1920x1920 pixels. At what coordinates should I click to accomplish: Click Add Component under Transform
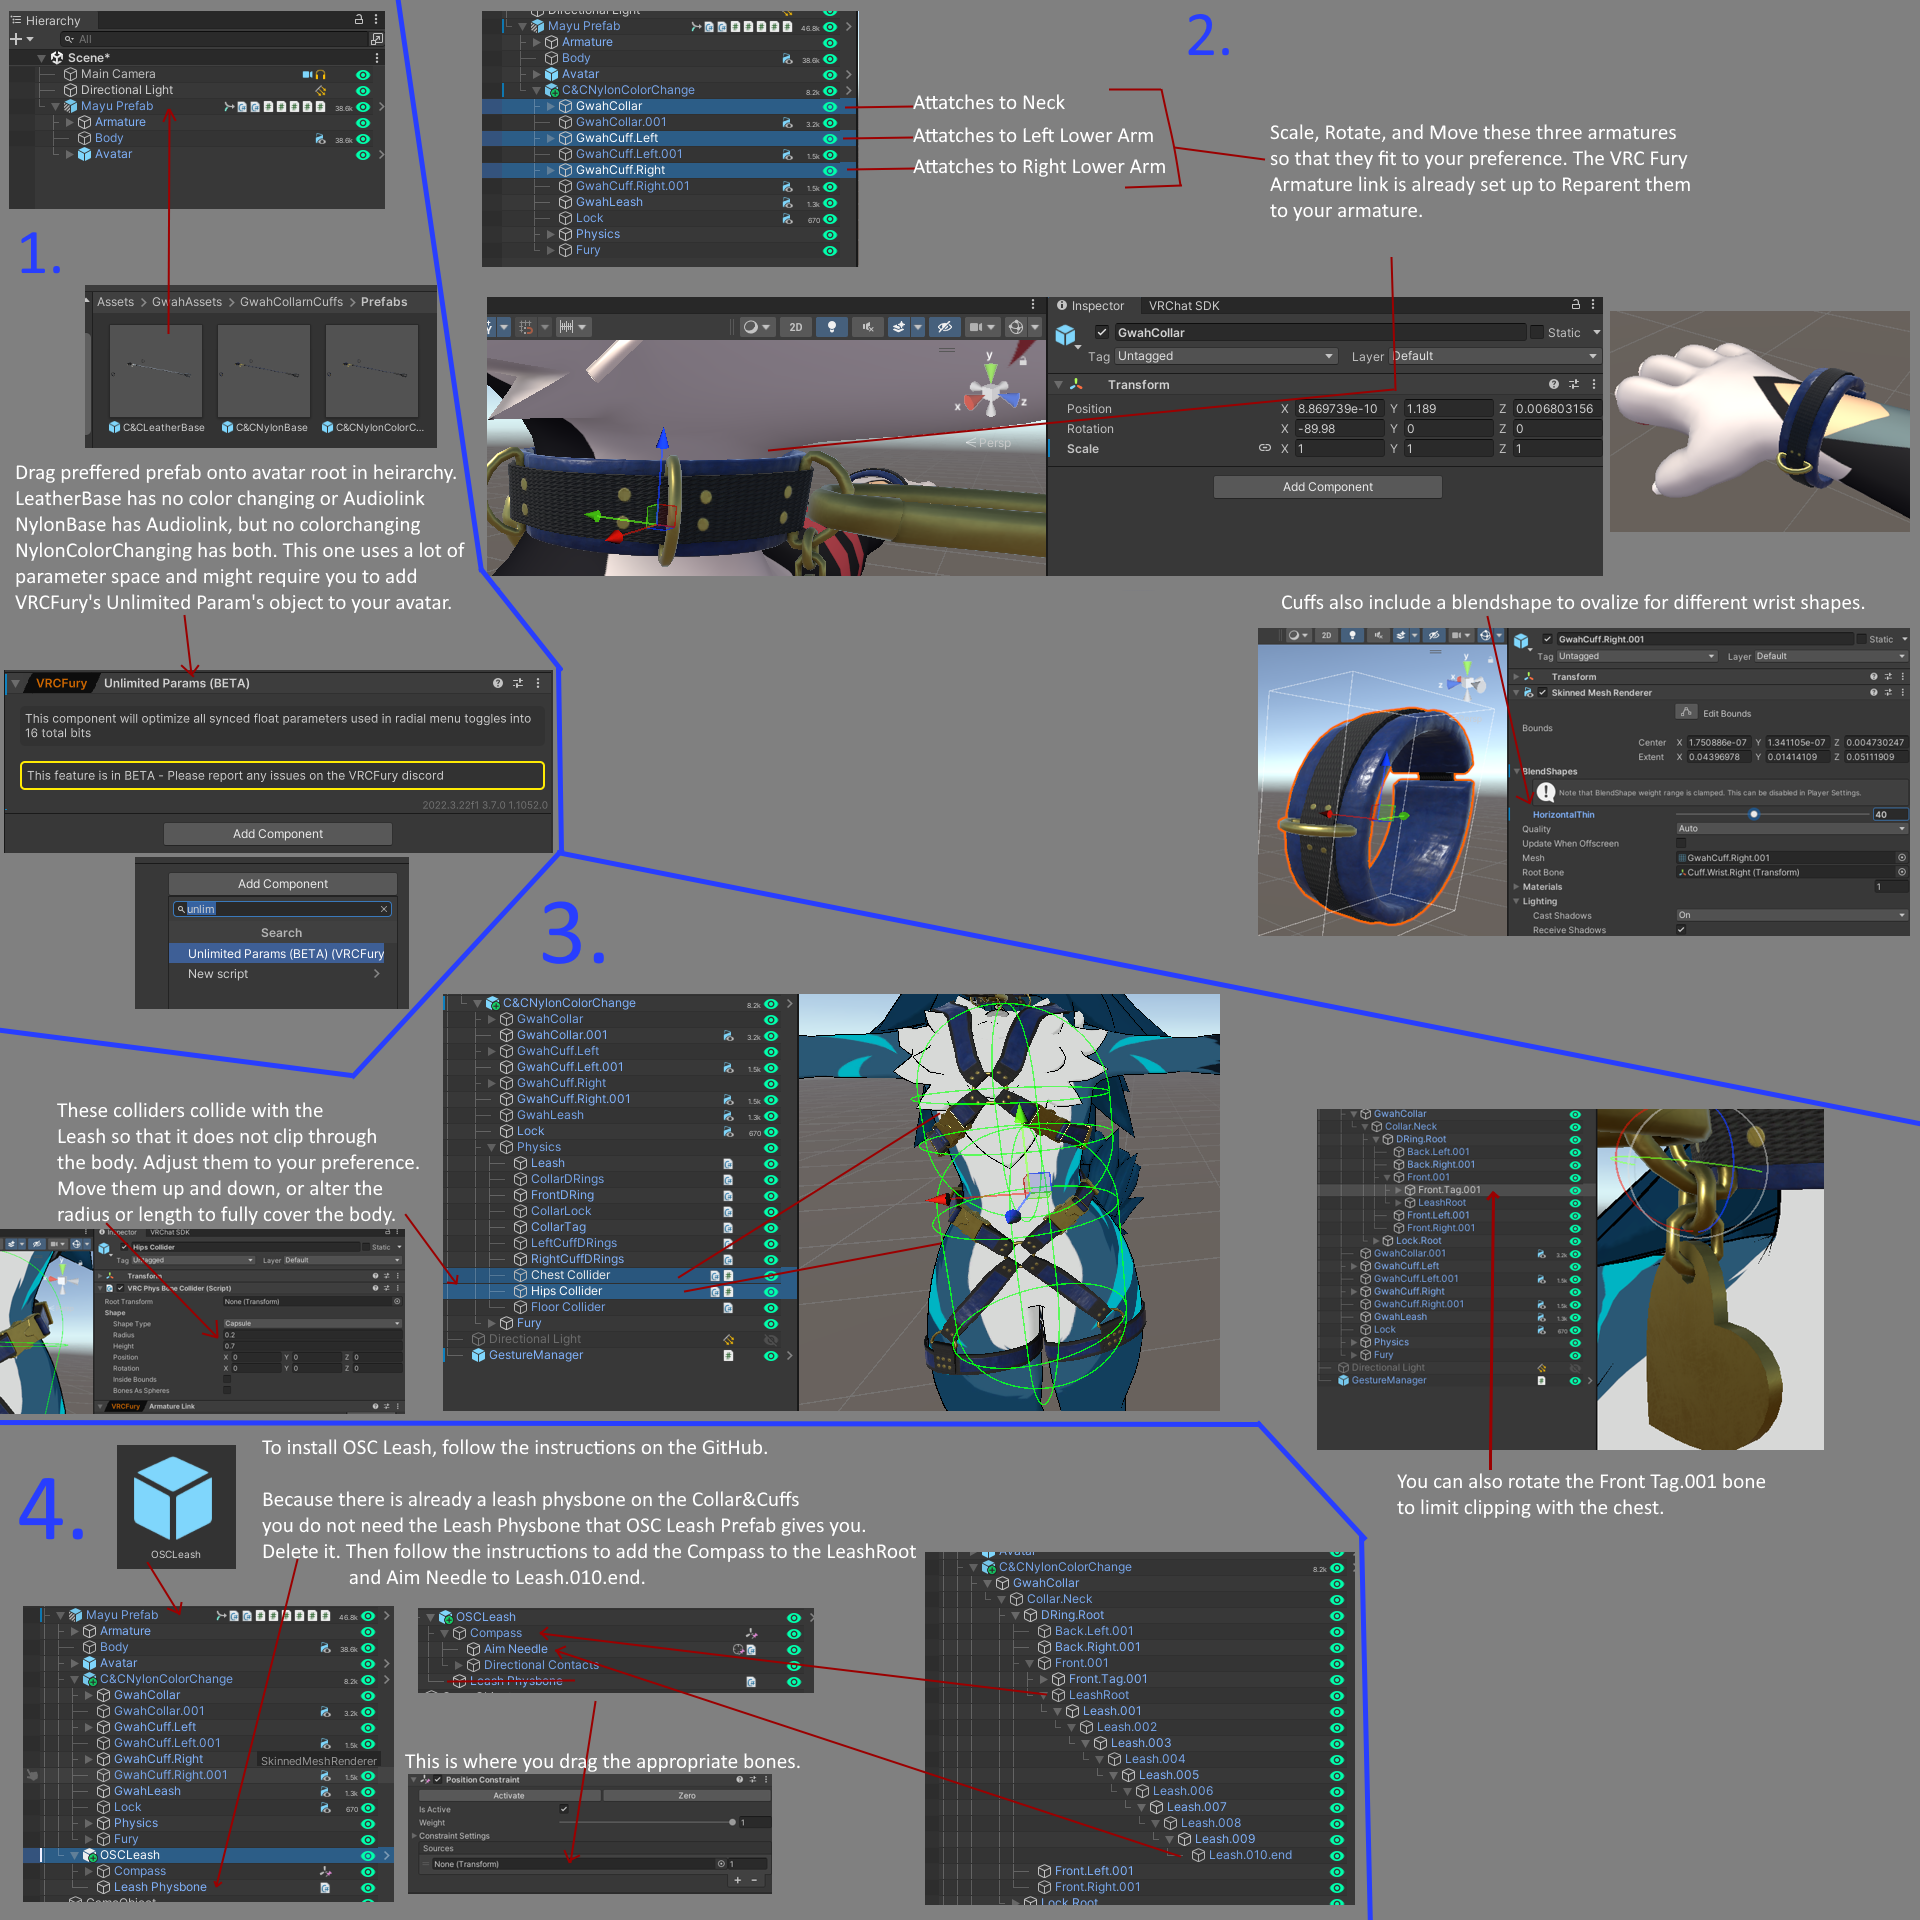pyautogui.click(x=1328, y=487)
